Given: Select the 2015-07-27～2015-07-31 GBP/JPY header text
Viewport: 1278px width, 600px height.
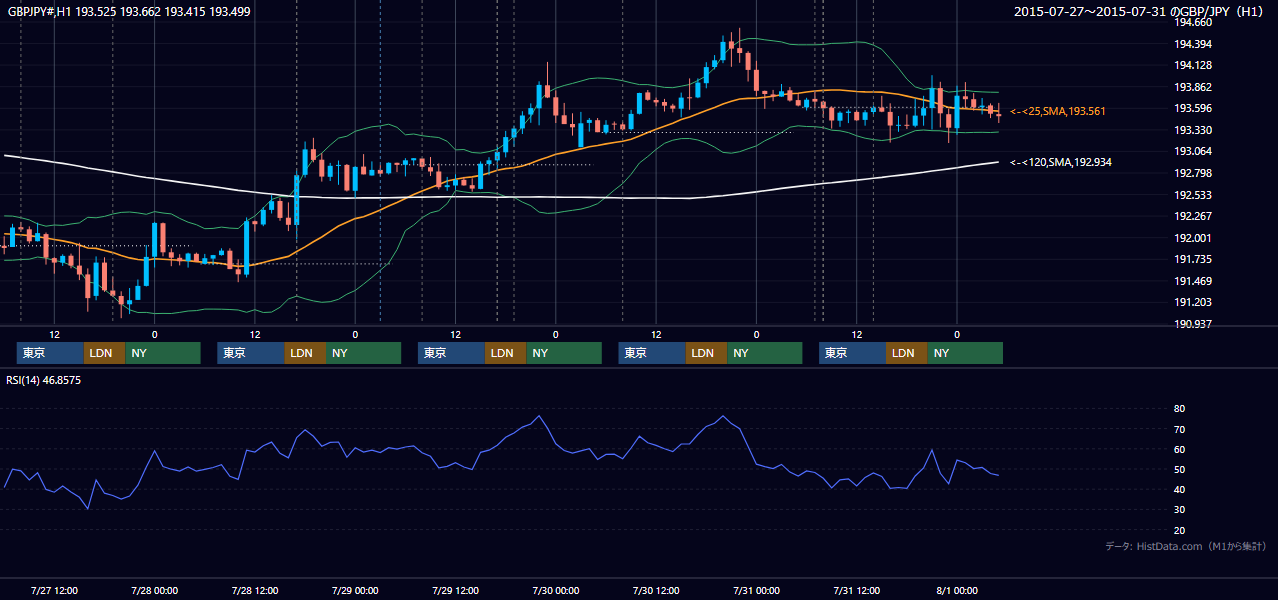Looking at the screenshot, I should [x=1140, y=12].
